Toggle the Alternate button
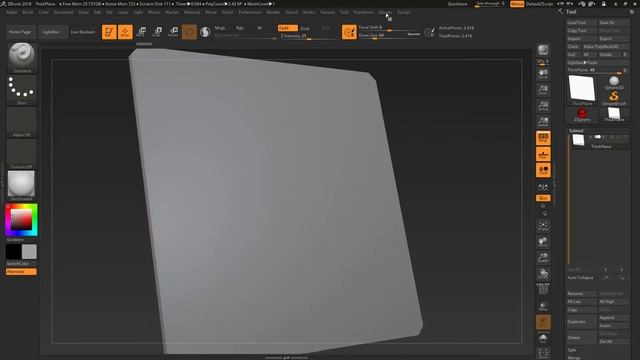 pos(21,272)
